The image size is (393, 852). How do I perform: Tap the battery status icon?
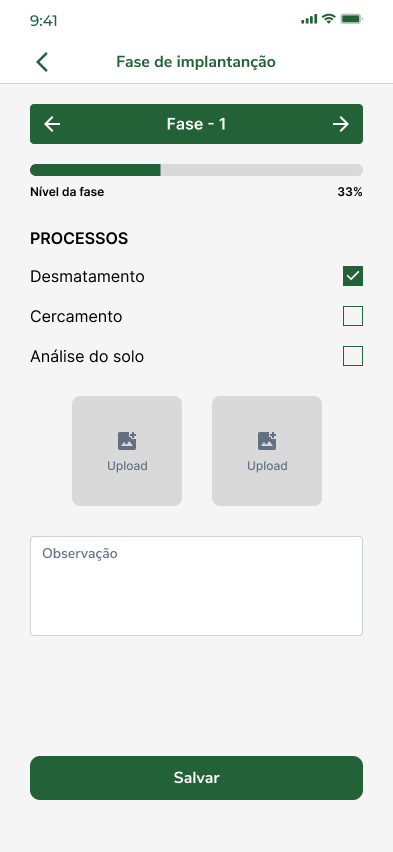(351, 19)
